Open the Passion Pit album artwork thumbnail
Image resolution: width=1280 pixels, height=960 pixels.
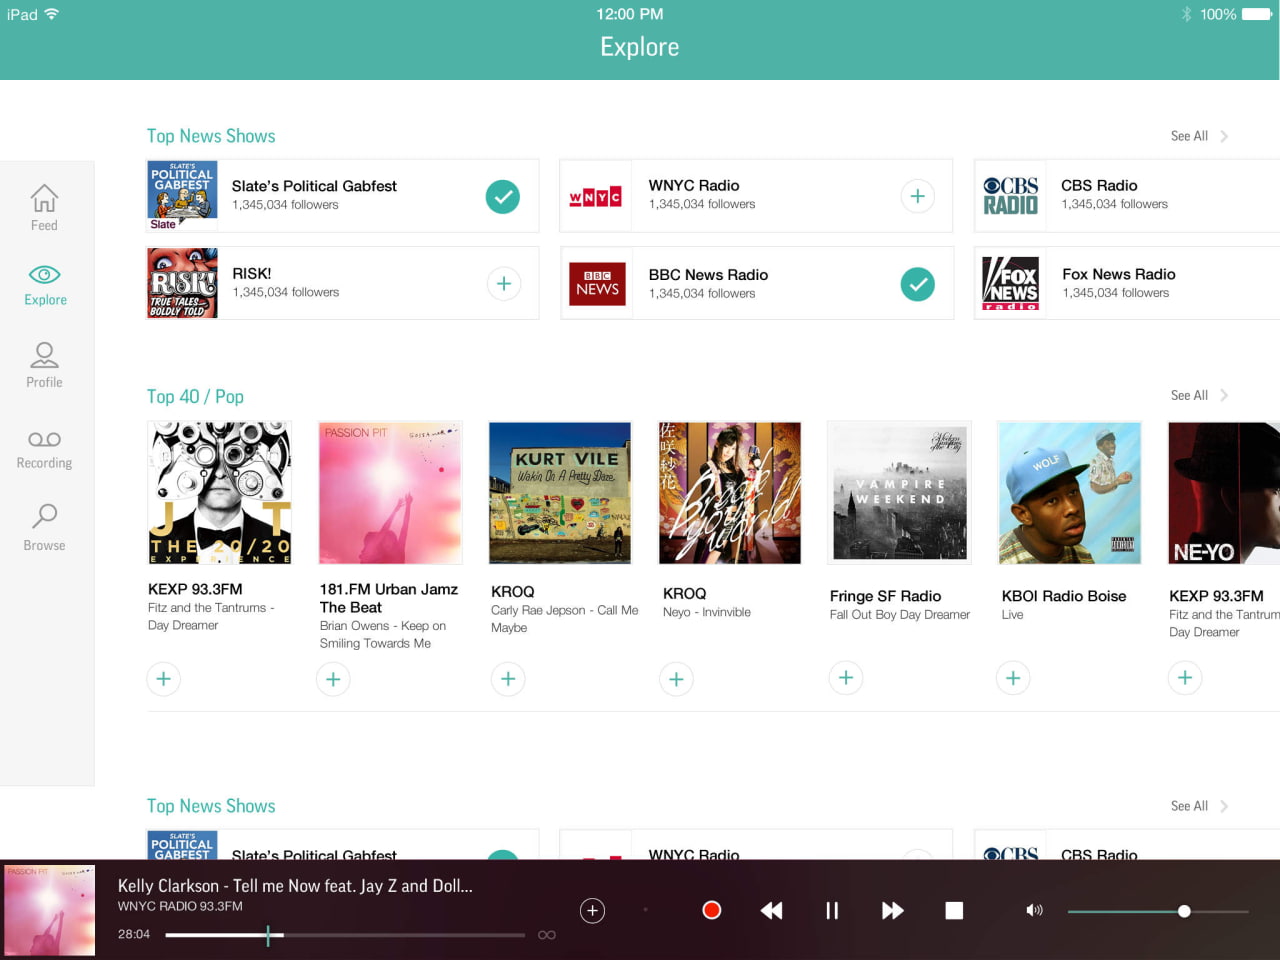pos(50,910)
